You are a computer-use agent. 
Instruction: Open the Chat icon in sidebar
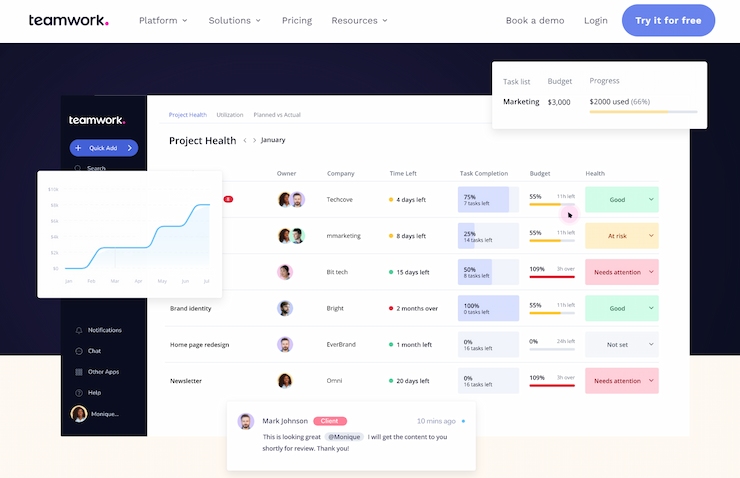79,351
